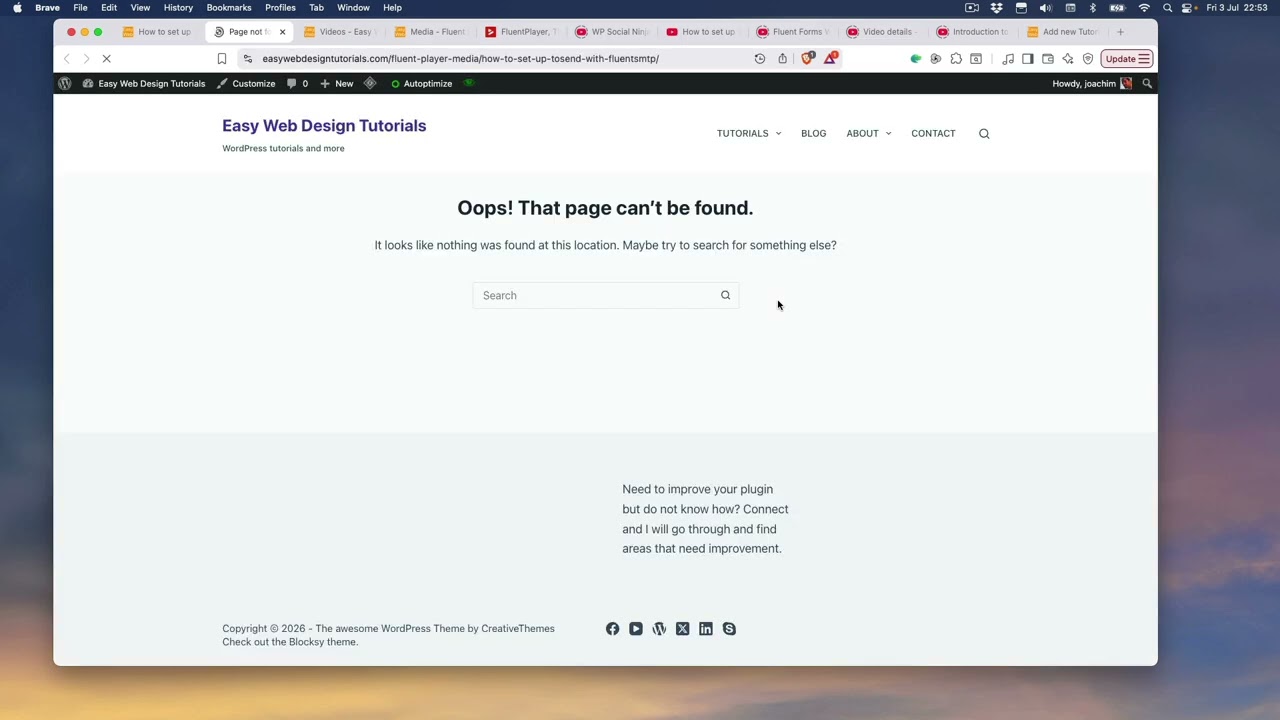Click the diamond icon in admin bar

point(370,84)
